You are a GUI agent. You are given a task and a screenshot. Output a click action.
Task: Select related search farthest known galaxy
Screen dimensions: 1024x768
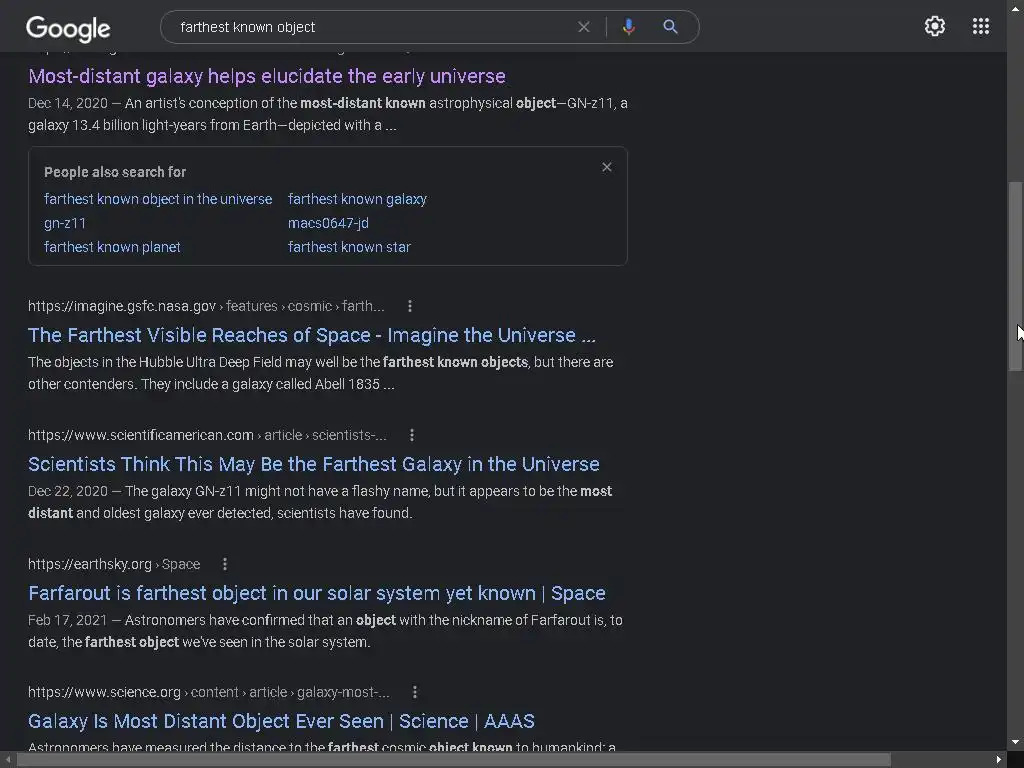[x=357, y=199]
